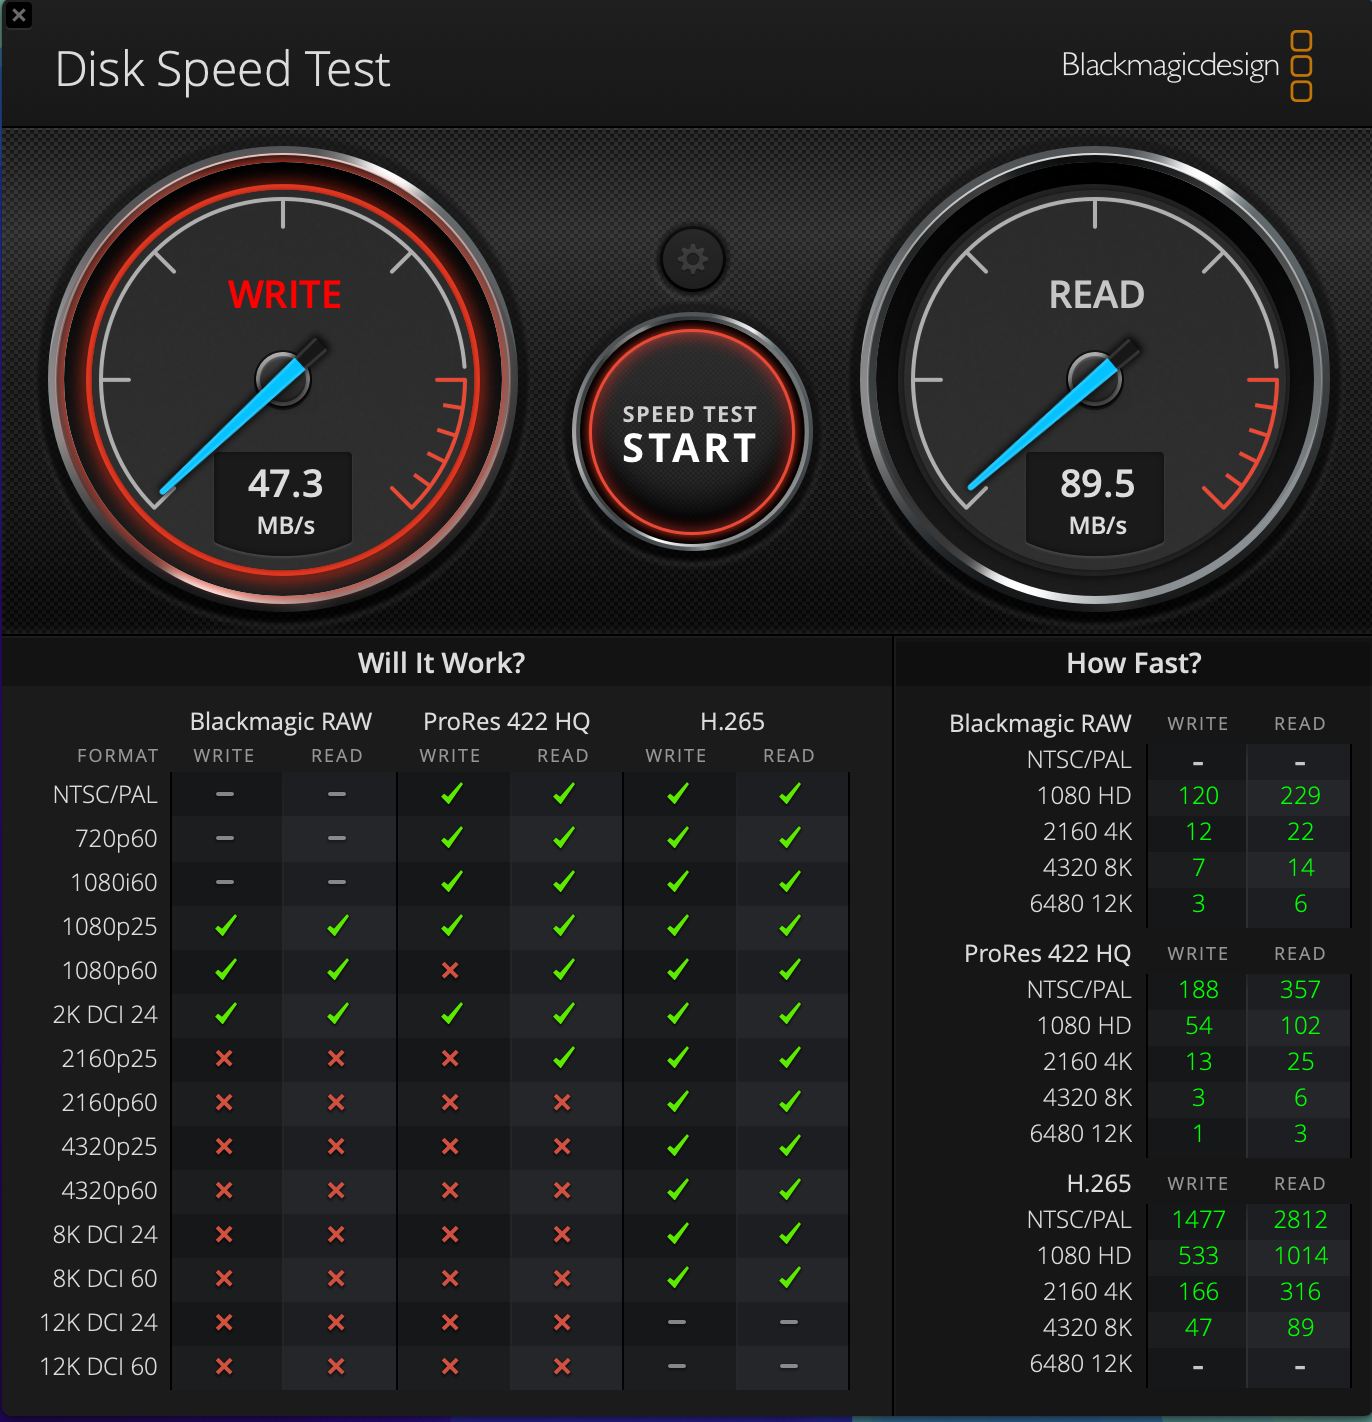Click the ProRes NTSC/PAL write value "188"

tap(1198, 989)
